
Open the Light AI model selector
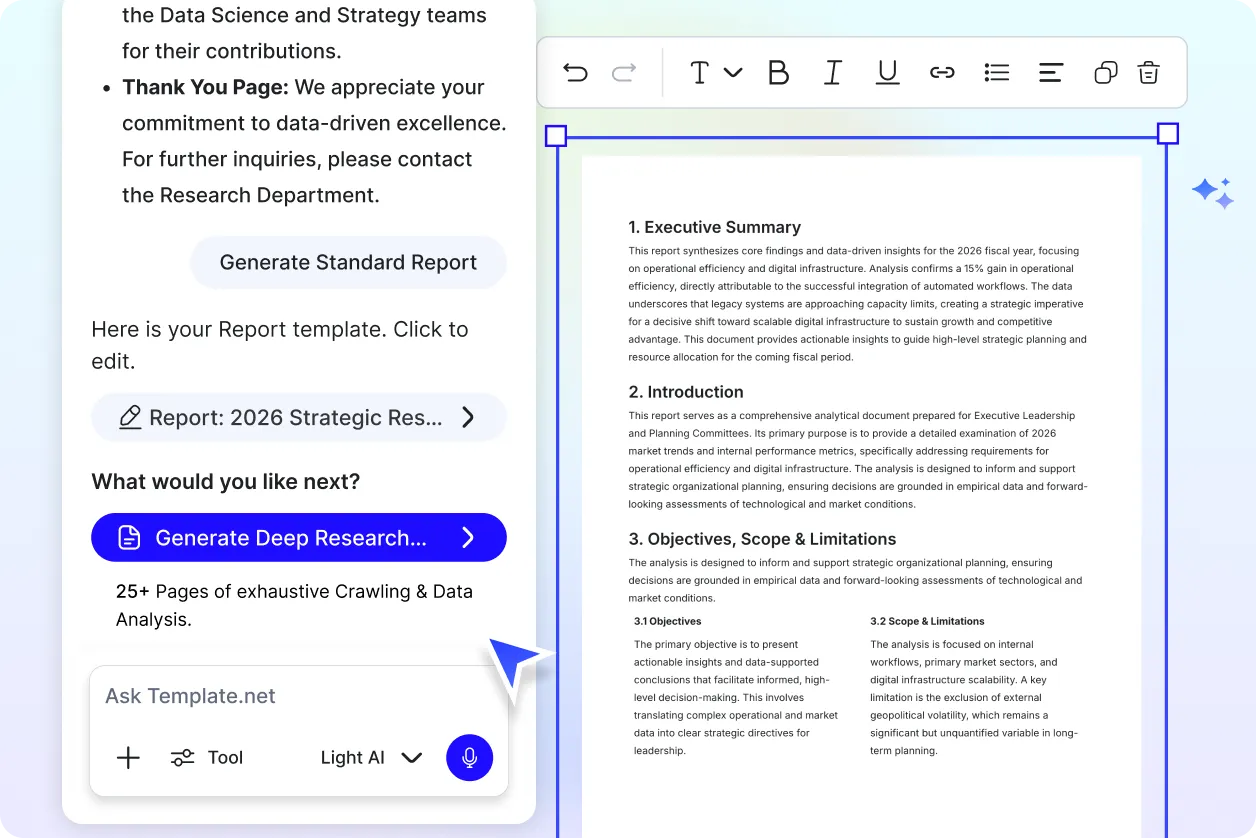[x=371, y=757]
